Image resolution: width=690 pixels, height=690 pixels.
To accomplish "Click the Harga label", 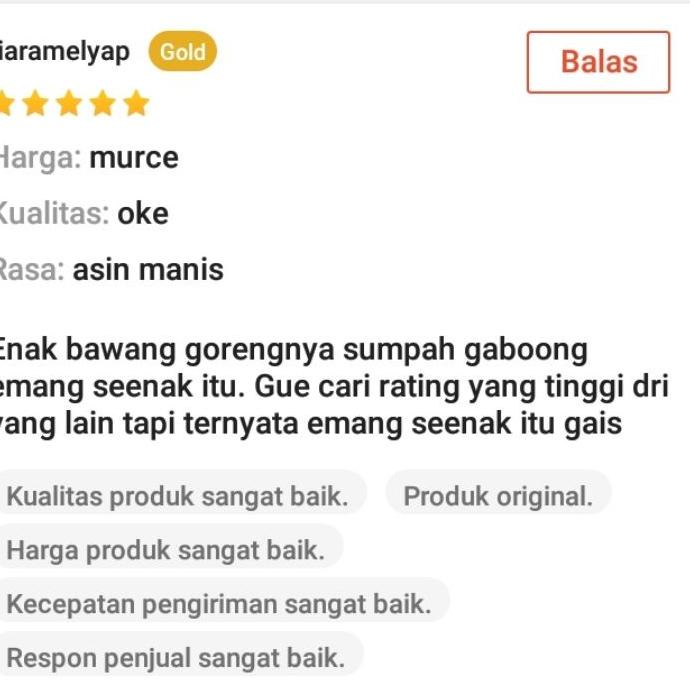I will [x=40, y=158].
